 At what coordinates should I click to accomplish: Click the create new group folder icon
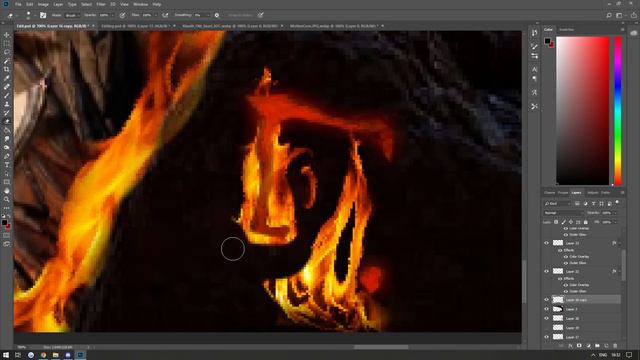597,346
